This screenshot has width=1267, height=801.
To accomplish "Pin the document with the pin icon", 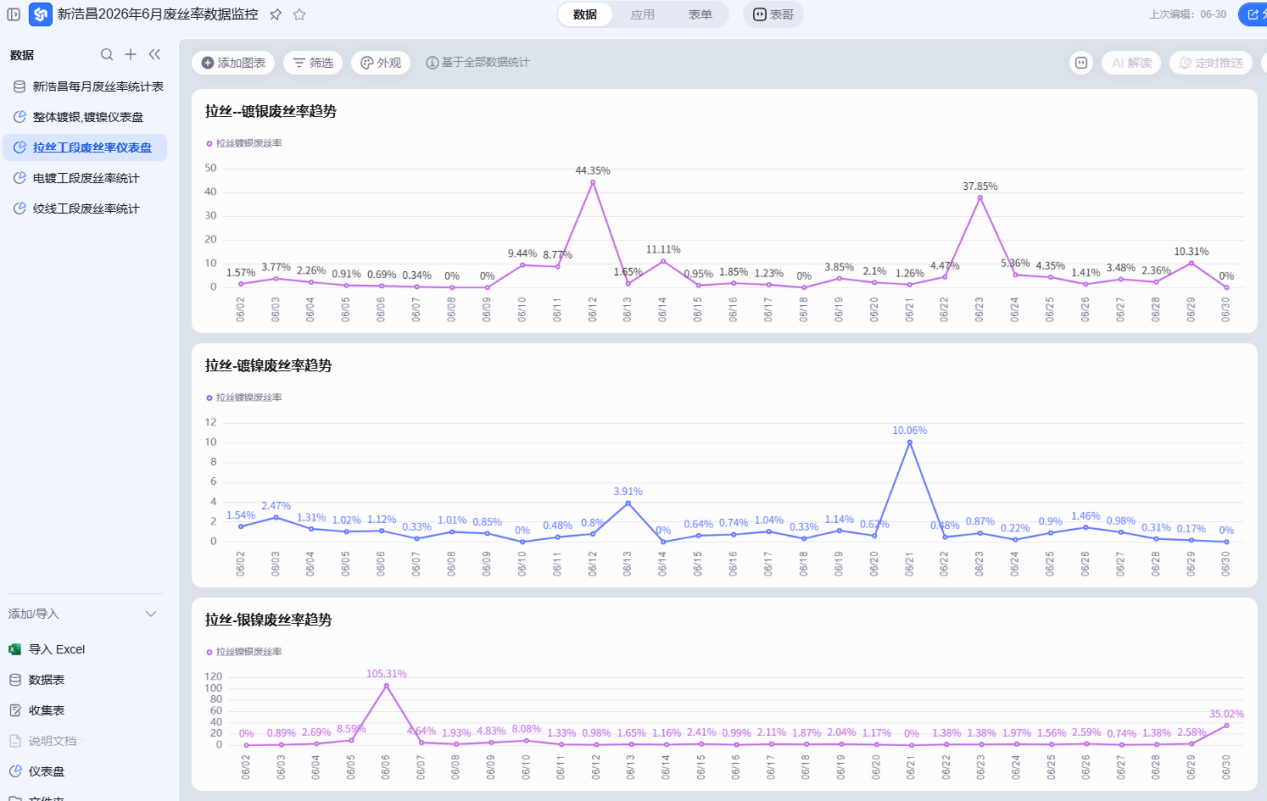I will [276, 15].
